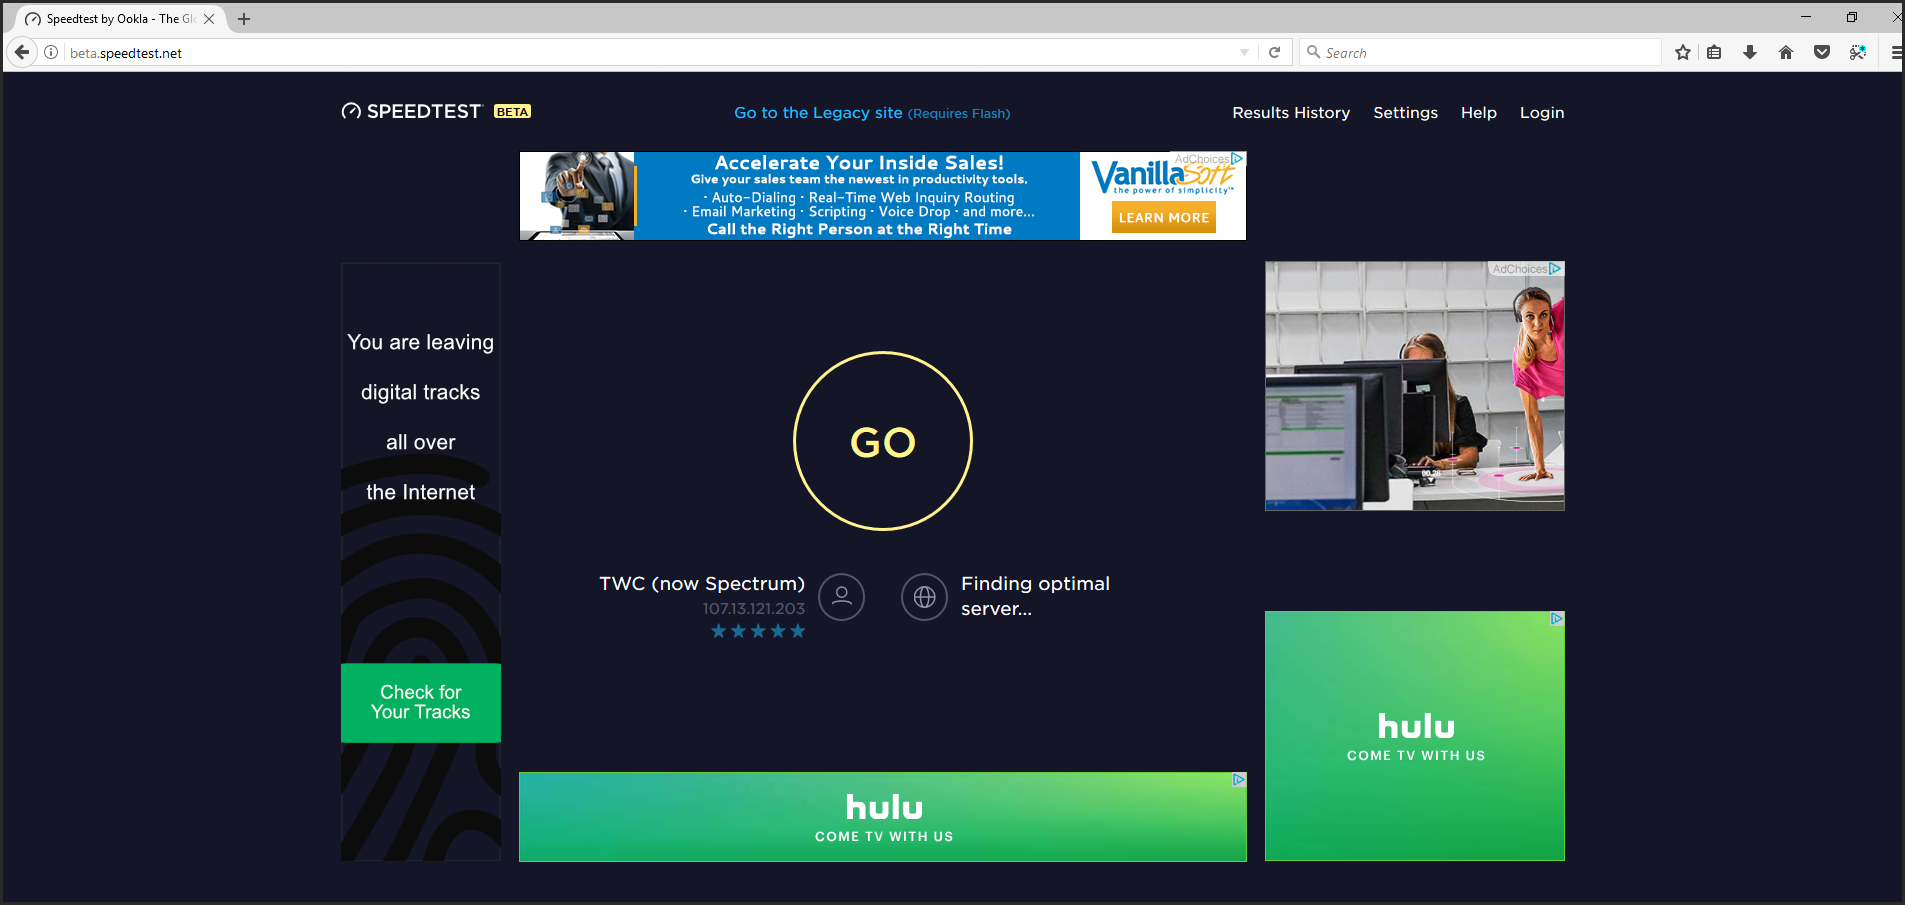Click the extension puzzle icon in toolbar
Image resolution: width=1905 pixels, height=905 pixels.
[x=1858, y=53]
